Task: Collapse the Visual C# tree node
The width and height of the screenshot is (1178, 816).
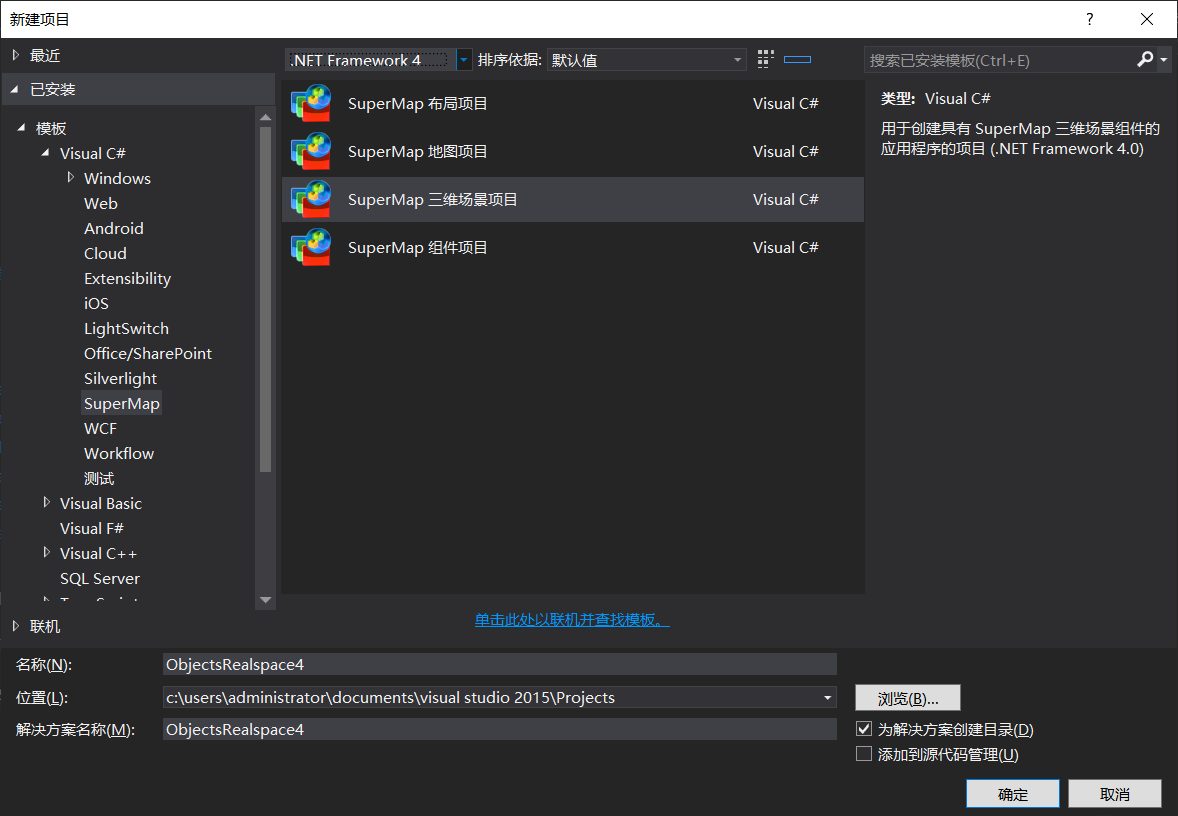Action: pos(45,153)
